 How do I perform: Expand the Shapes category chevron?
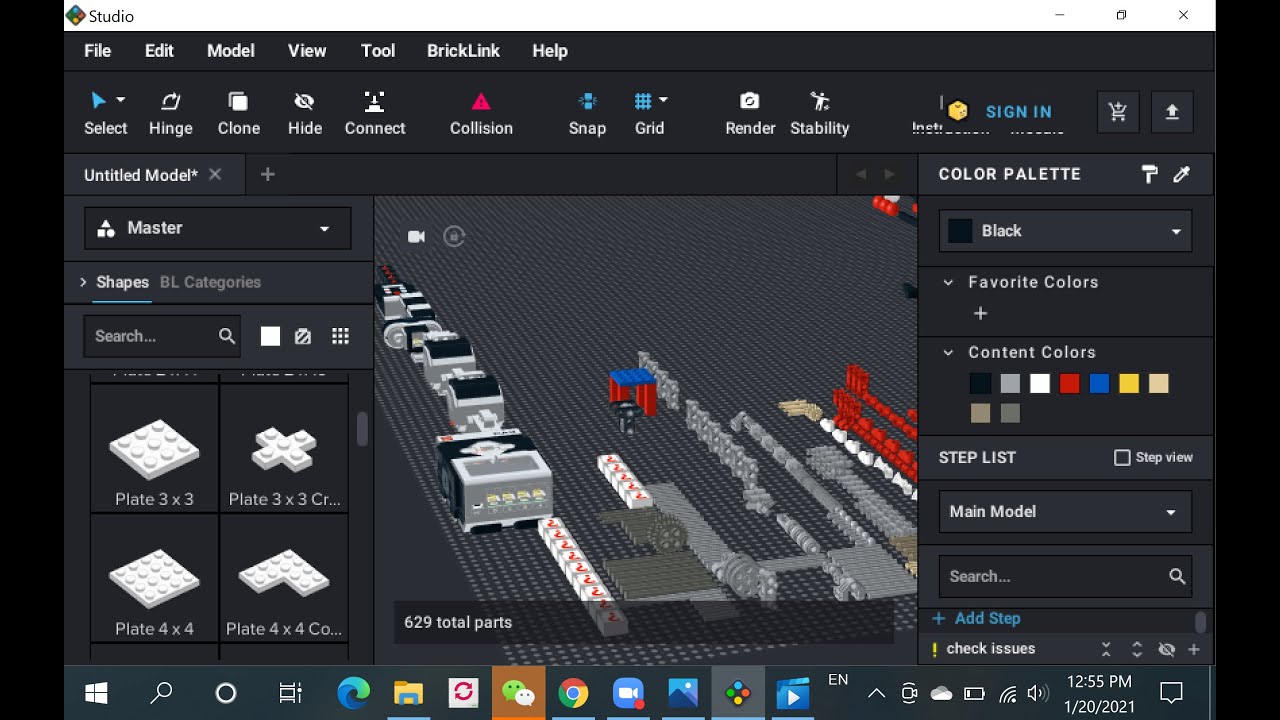pyautogui.click(x=83, y=283)
